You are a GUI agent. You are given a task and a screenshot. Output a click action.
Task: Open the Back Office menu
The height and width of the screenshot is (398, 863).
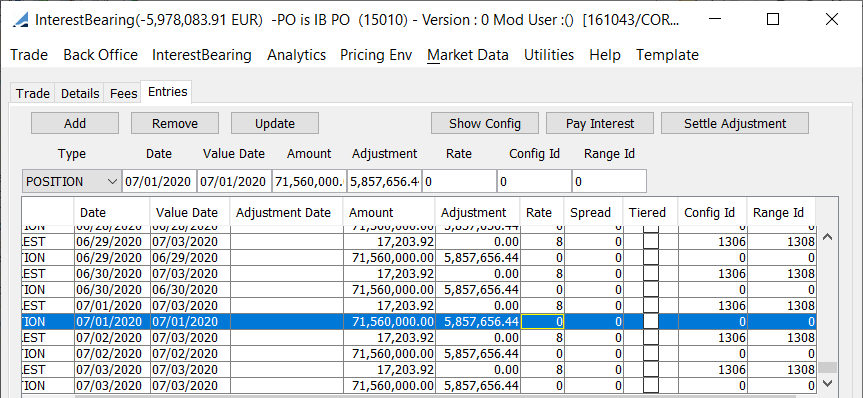(x=100, y=55)
